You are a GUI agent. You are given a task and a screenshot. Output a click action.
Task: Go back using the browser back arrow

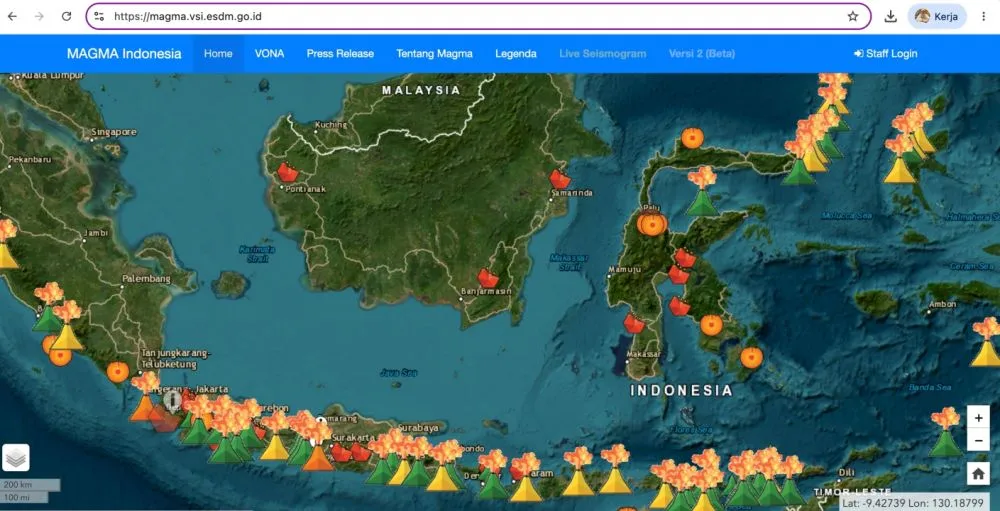tap(12, 17)
